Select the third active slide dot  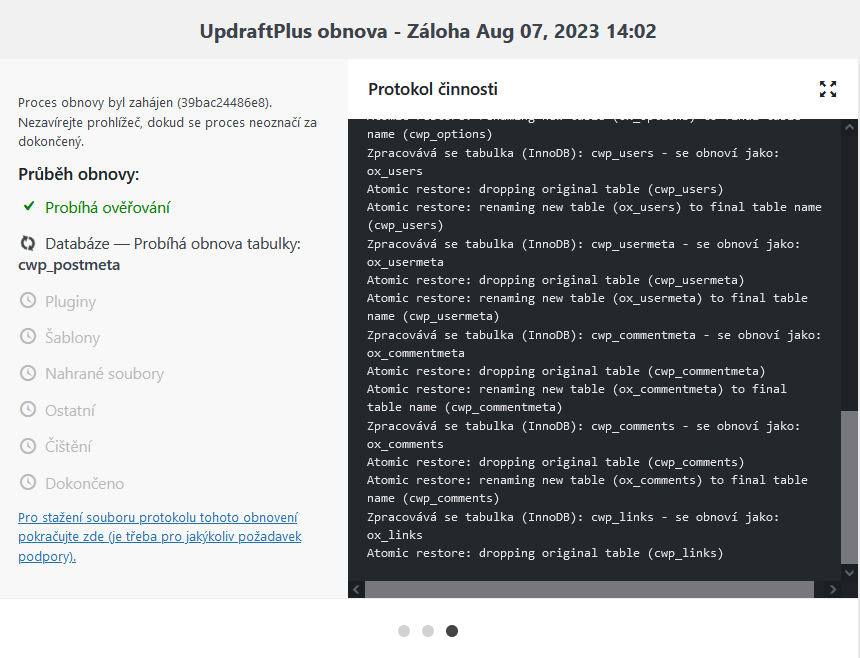coord(452,631)
